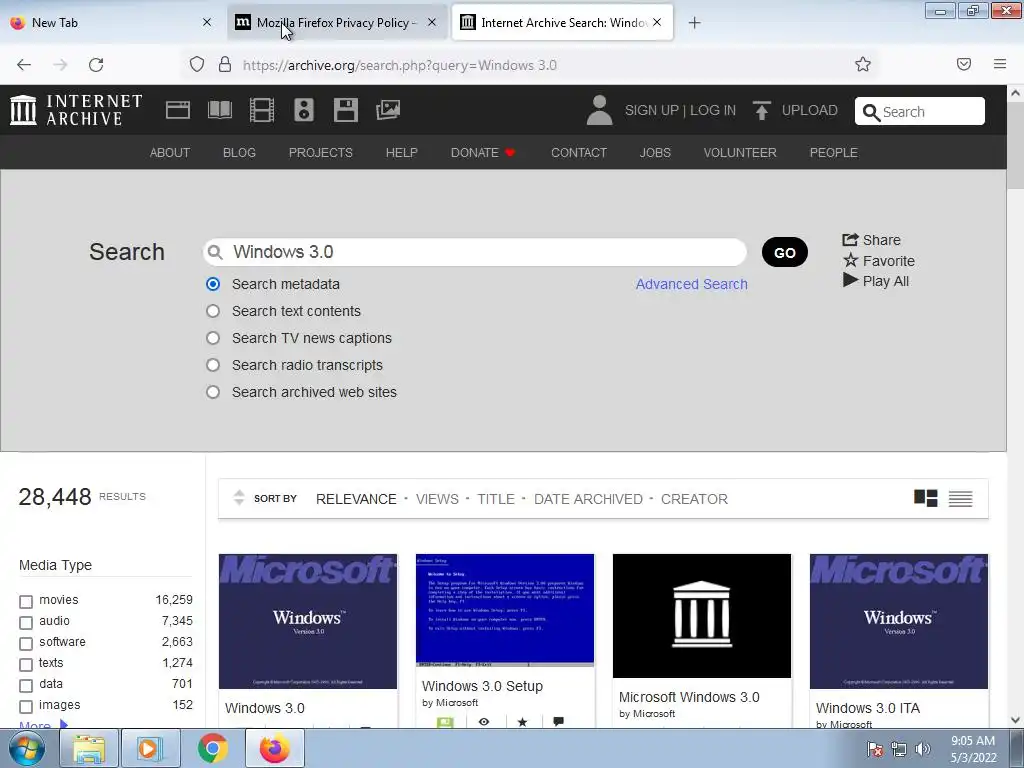Screen dimensions: 1024x768
Task: Close the Internet Archive Search tab
Action: (x=657, y=22)
